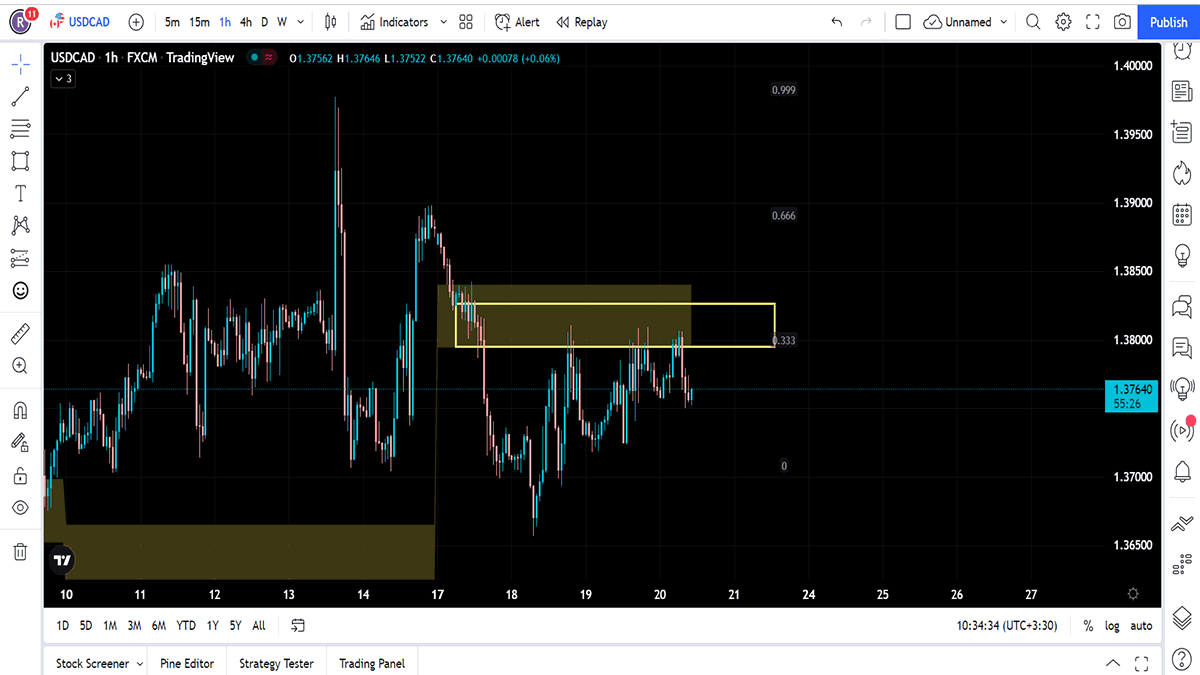This screenshot has height=675, width=1200.
Task: Open the Alerts bell in right sidebar
Action: (x=1181, y=470)
